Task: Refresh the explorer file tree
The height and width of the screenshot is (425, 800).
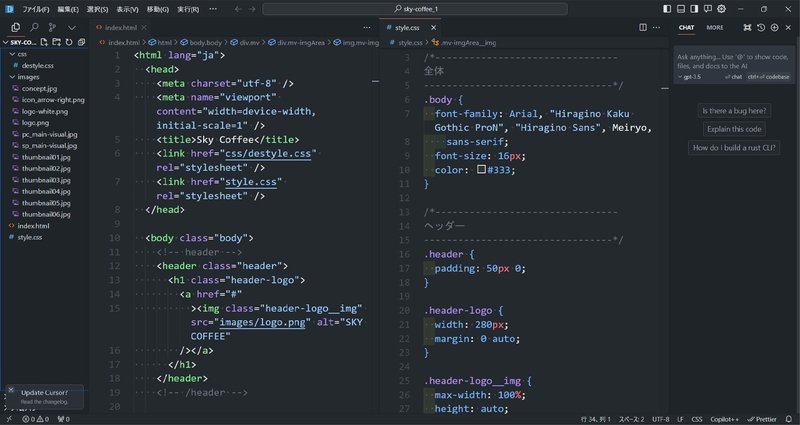Action: click(69, 42)
